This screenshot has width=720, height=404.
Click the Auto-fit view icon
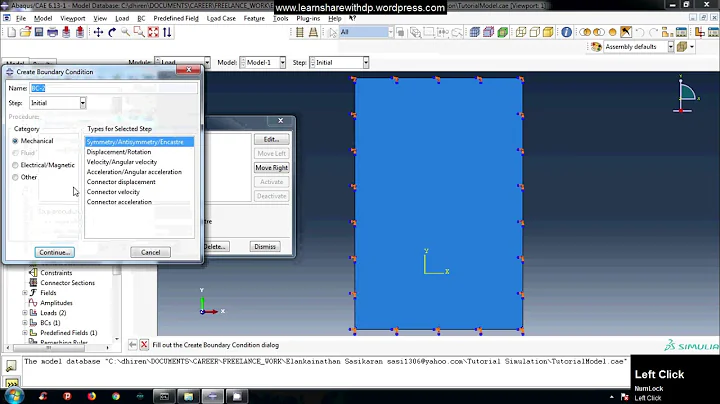(153, 32)
